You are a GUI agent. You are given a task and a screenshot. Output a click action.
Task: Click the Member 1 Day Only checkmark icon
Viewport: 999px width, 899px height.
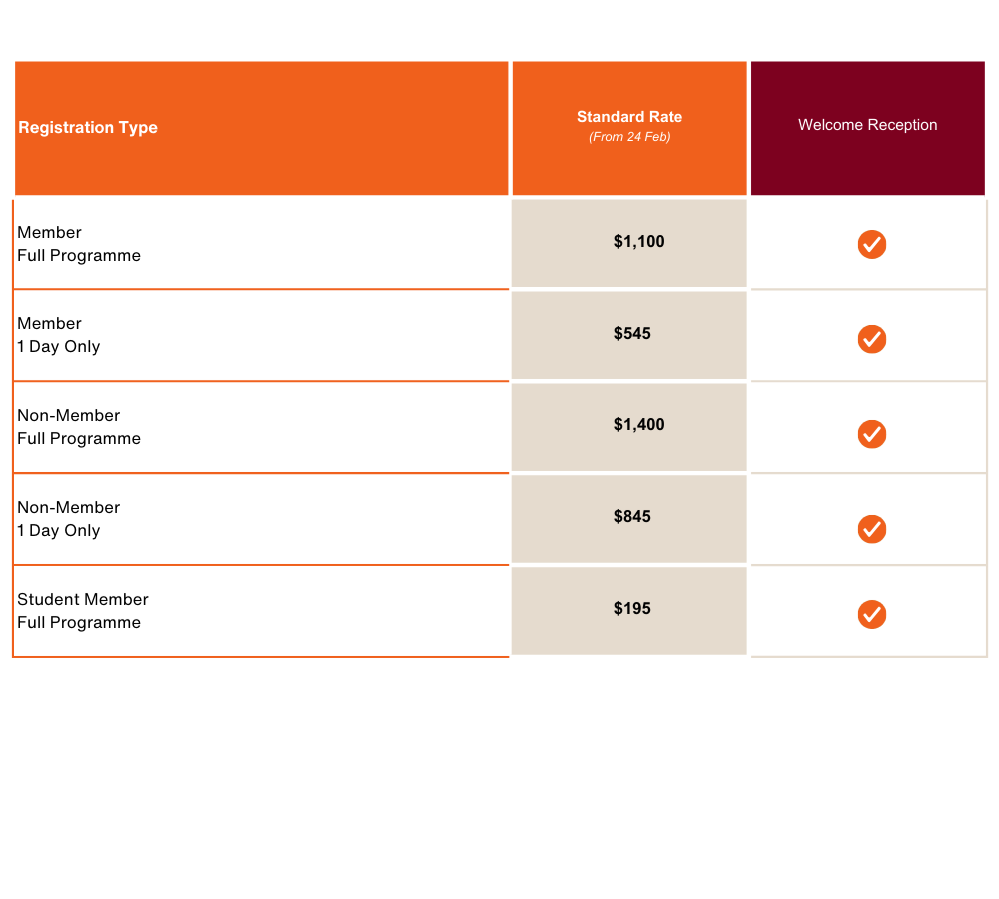tap(872, 339)
